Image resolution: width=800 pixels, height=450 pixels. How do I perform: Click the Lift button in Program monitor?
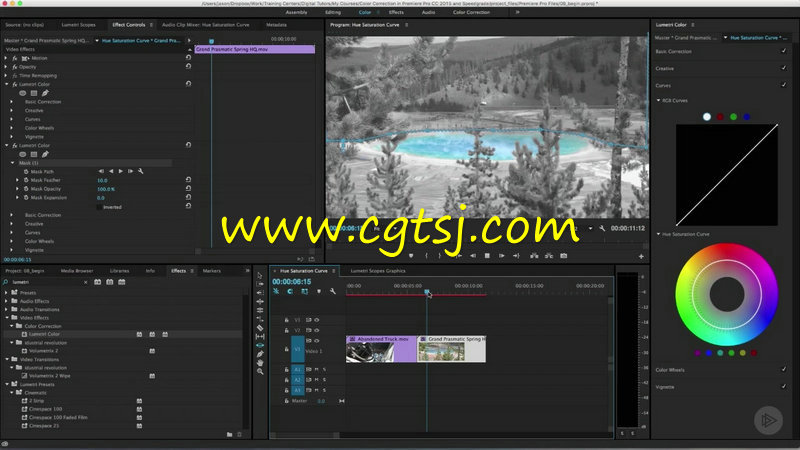tap(534, 256)
